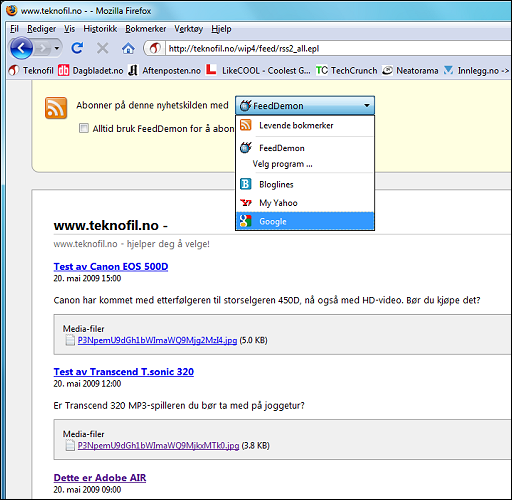Select Google as feed reader
This screenshot has width=512, height=500.
(305, 221)
